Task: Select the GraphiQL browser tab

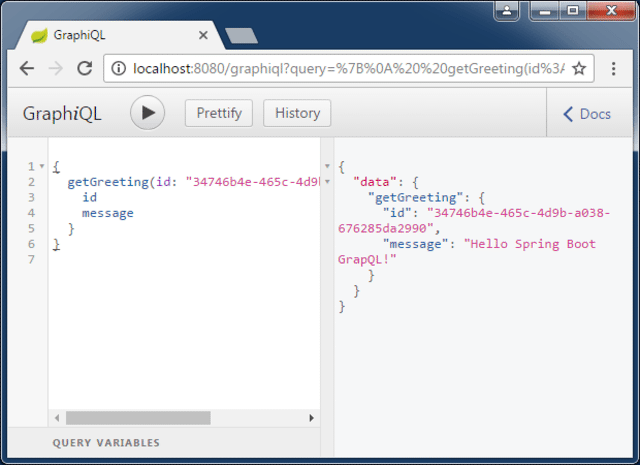Action: point(120,36)
